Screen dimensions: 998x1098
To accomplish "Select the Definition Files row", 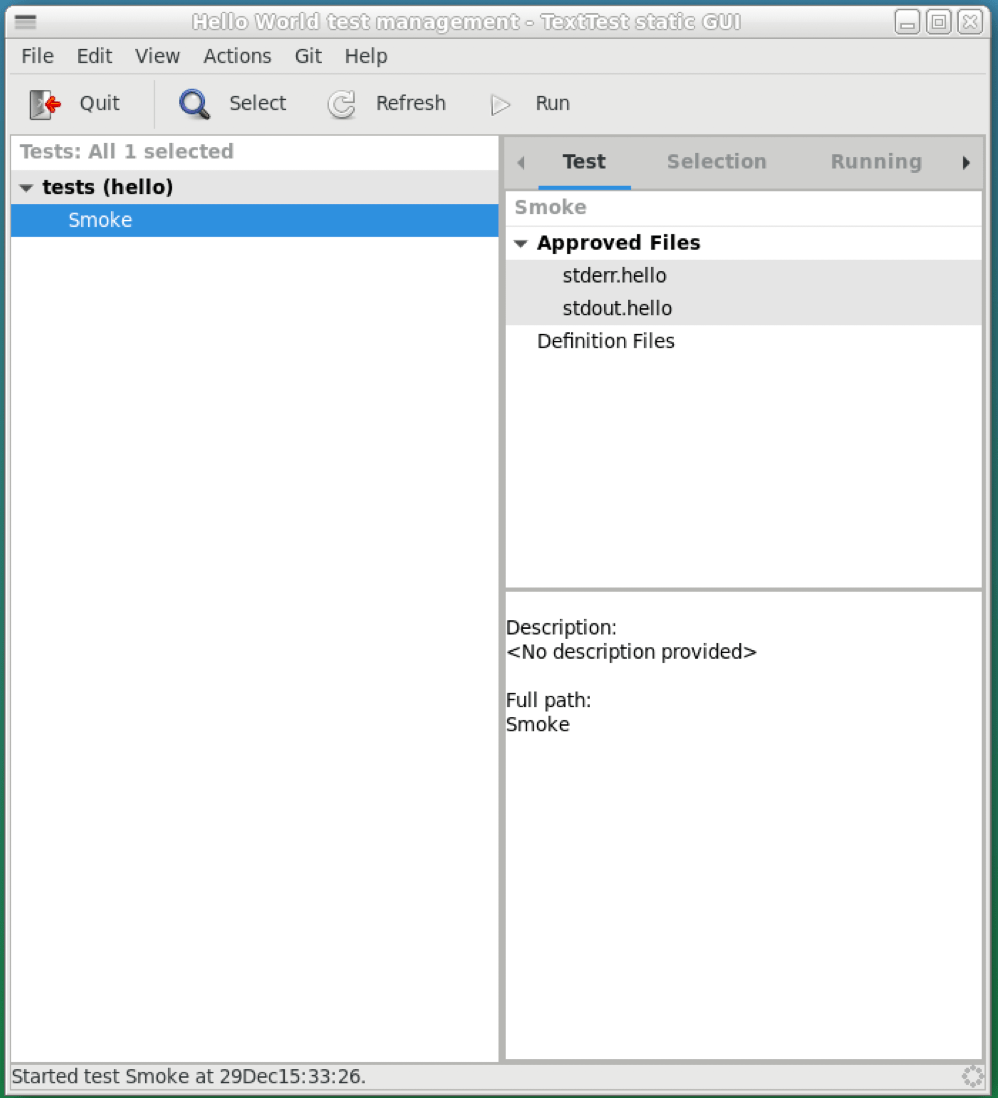I will tap(743, 341).
